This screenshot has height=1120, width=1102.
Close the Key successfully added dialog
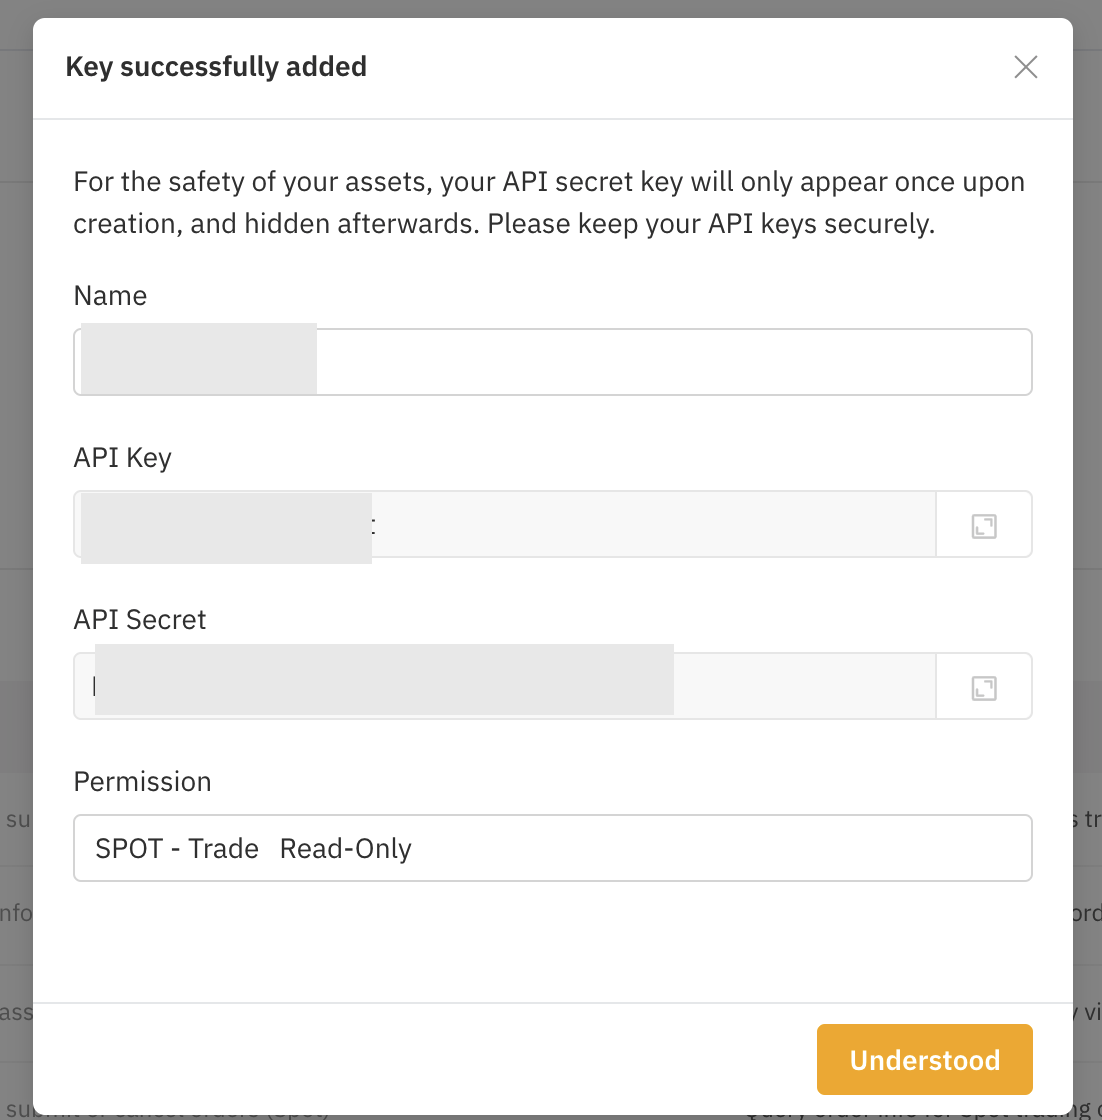point(1026,67)
